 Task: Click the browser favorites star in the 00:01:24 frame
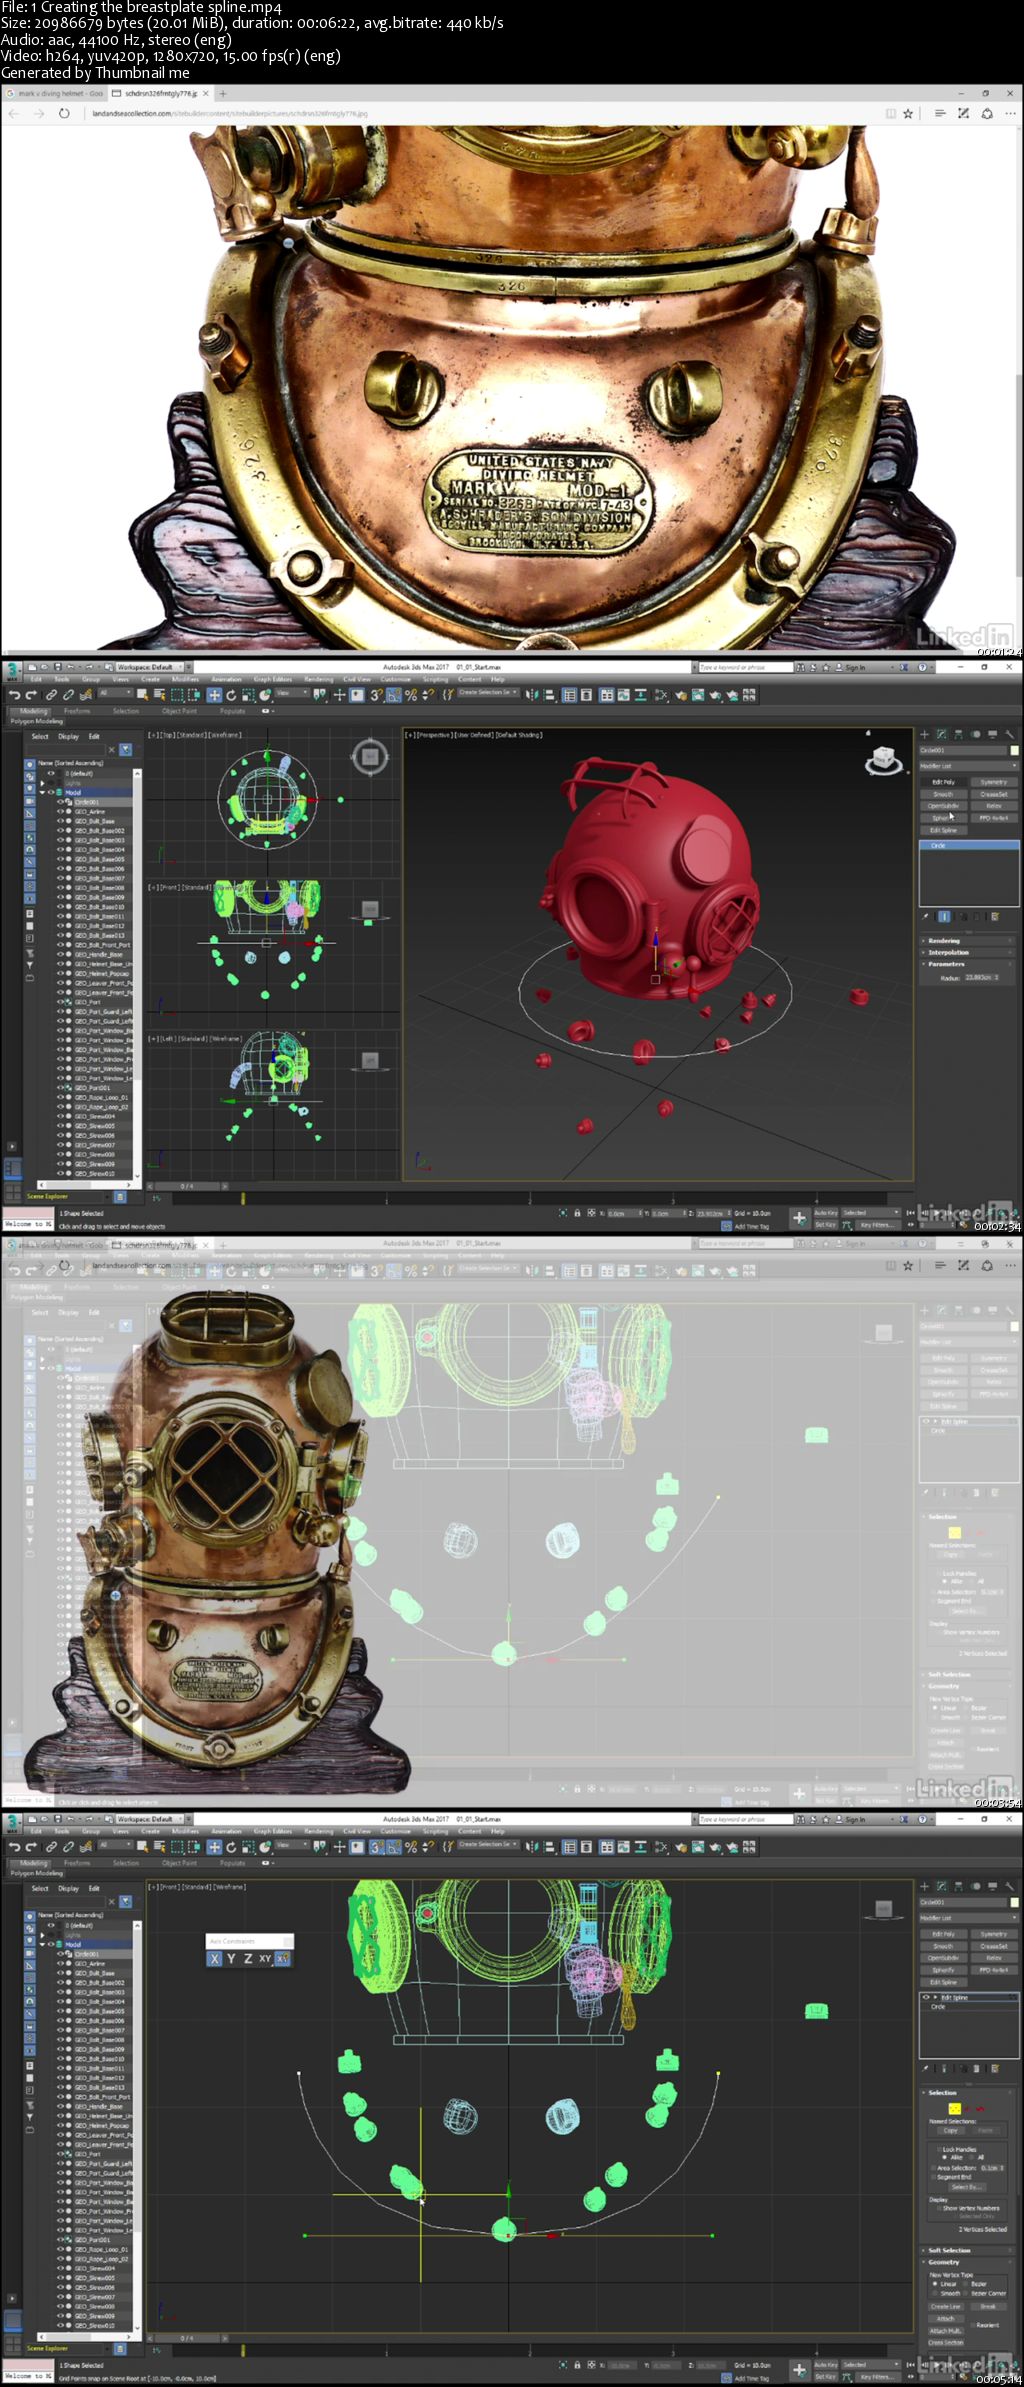tap(908, 113)
